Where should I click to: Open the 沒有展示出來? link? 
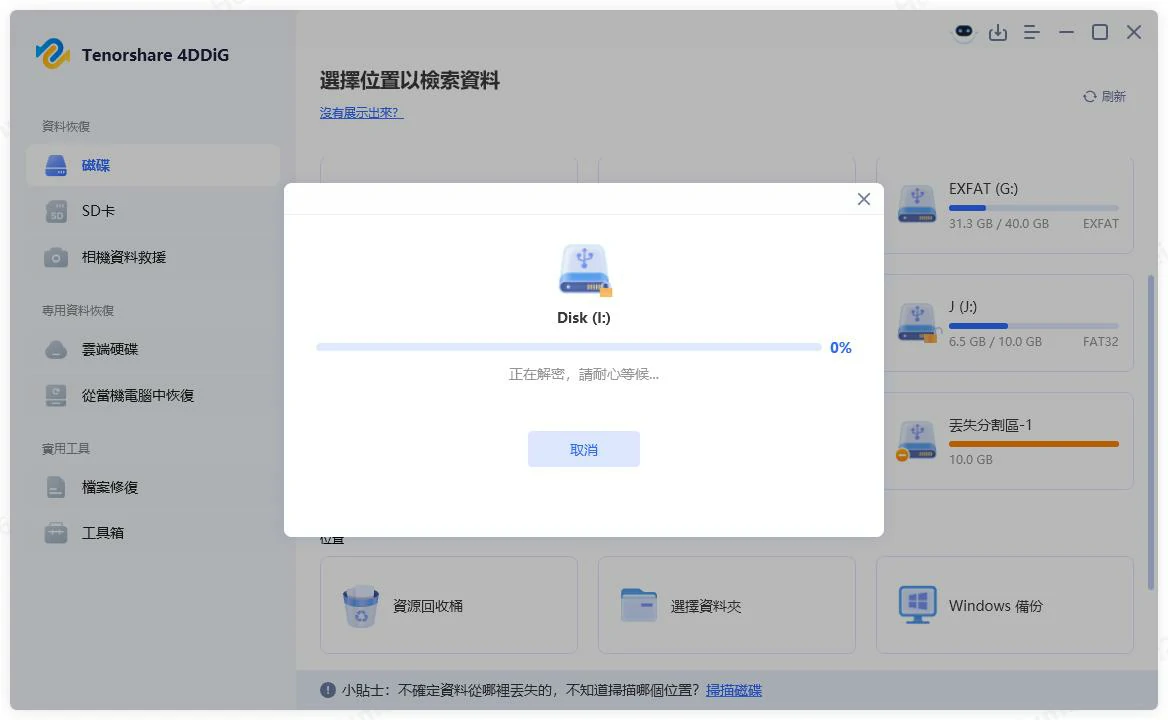tap(361, 112)
